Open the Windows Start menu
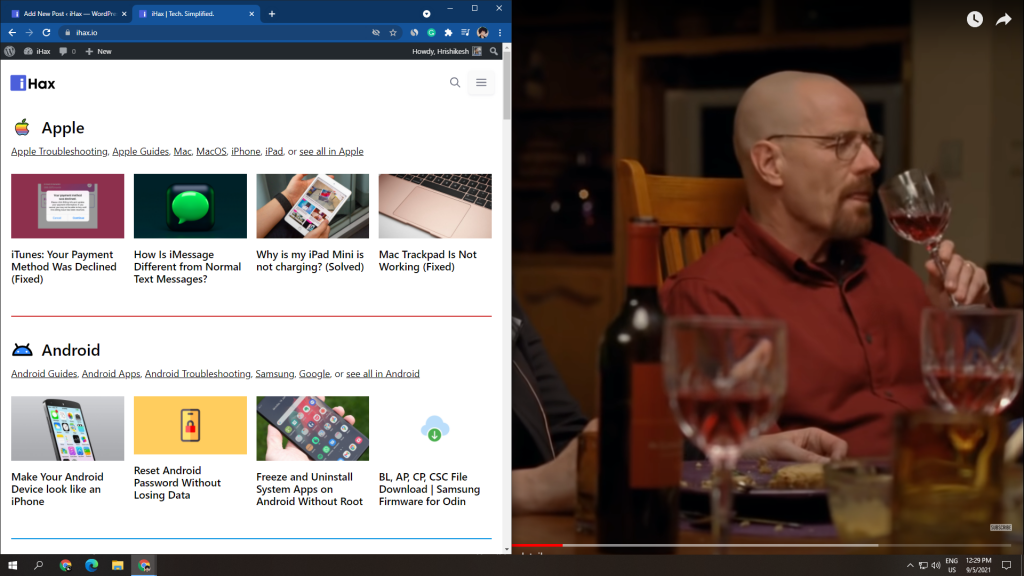The width and height of the screenshot is (1024, 576). [12, 565]
